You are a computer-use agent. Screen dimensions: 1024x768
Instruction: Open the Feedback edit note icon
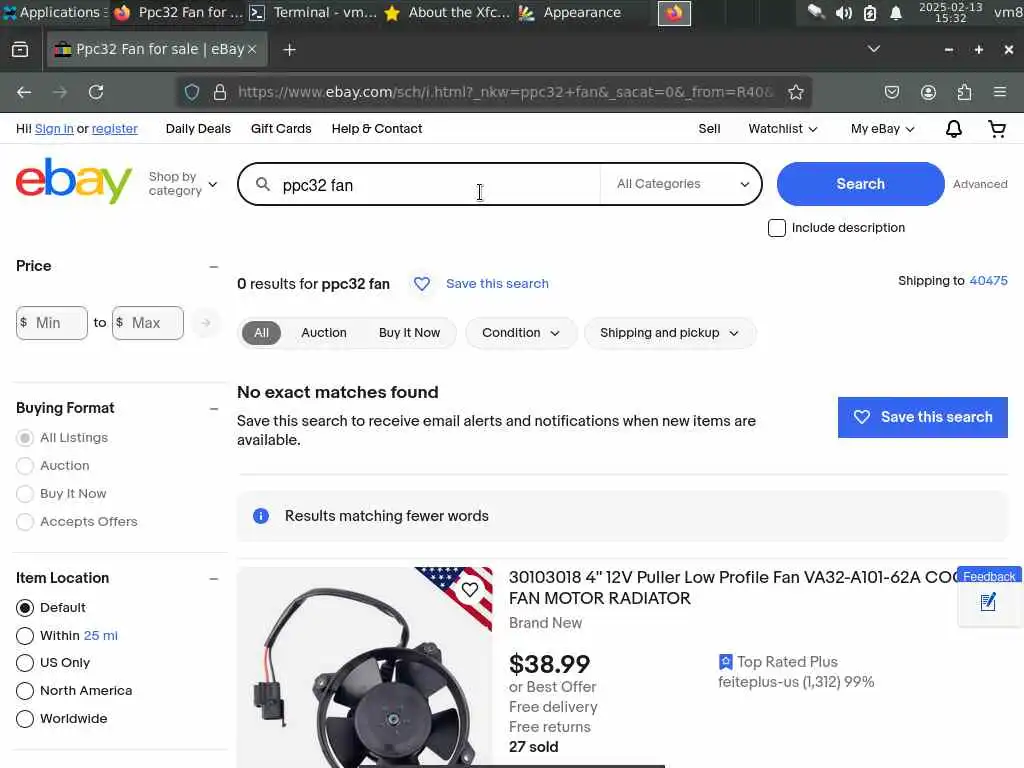(x=988, y=601)
